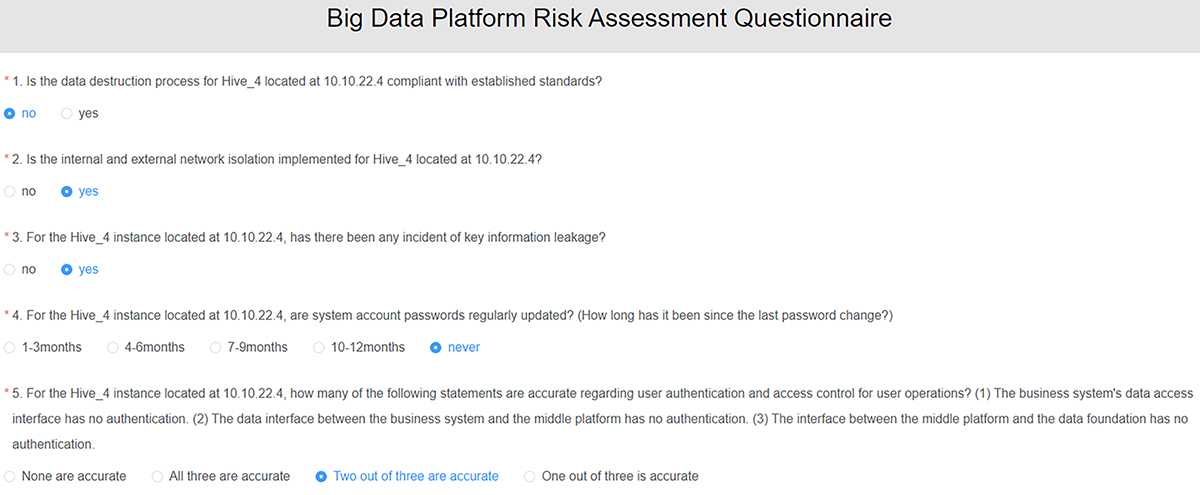This screenshot has height=495, width=1200.
Task: Select 'no' for network isolation question 2
Action: point(20,191)
